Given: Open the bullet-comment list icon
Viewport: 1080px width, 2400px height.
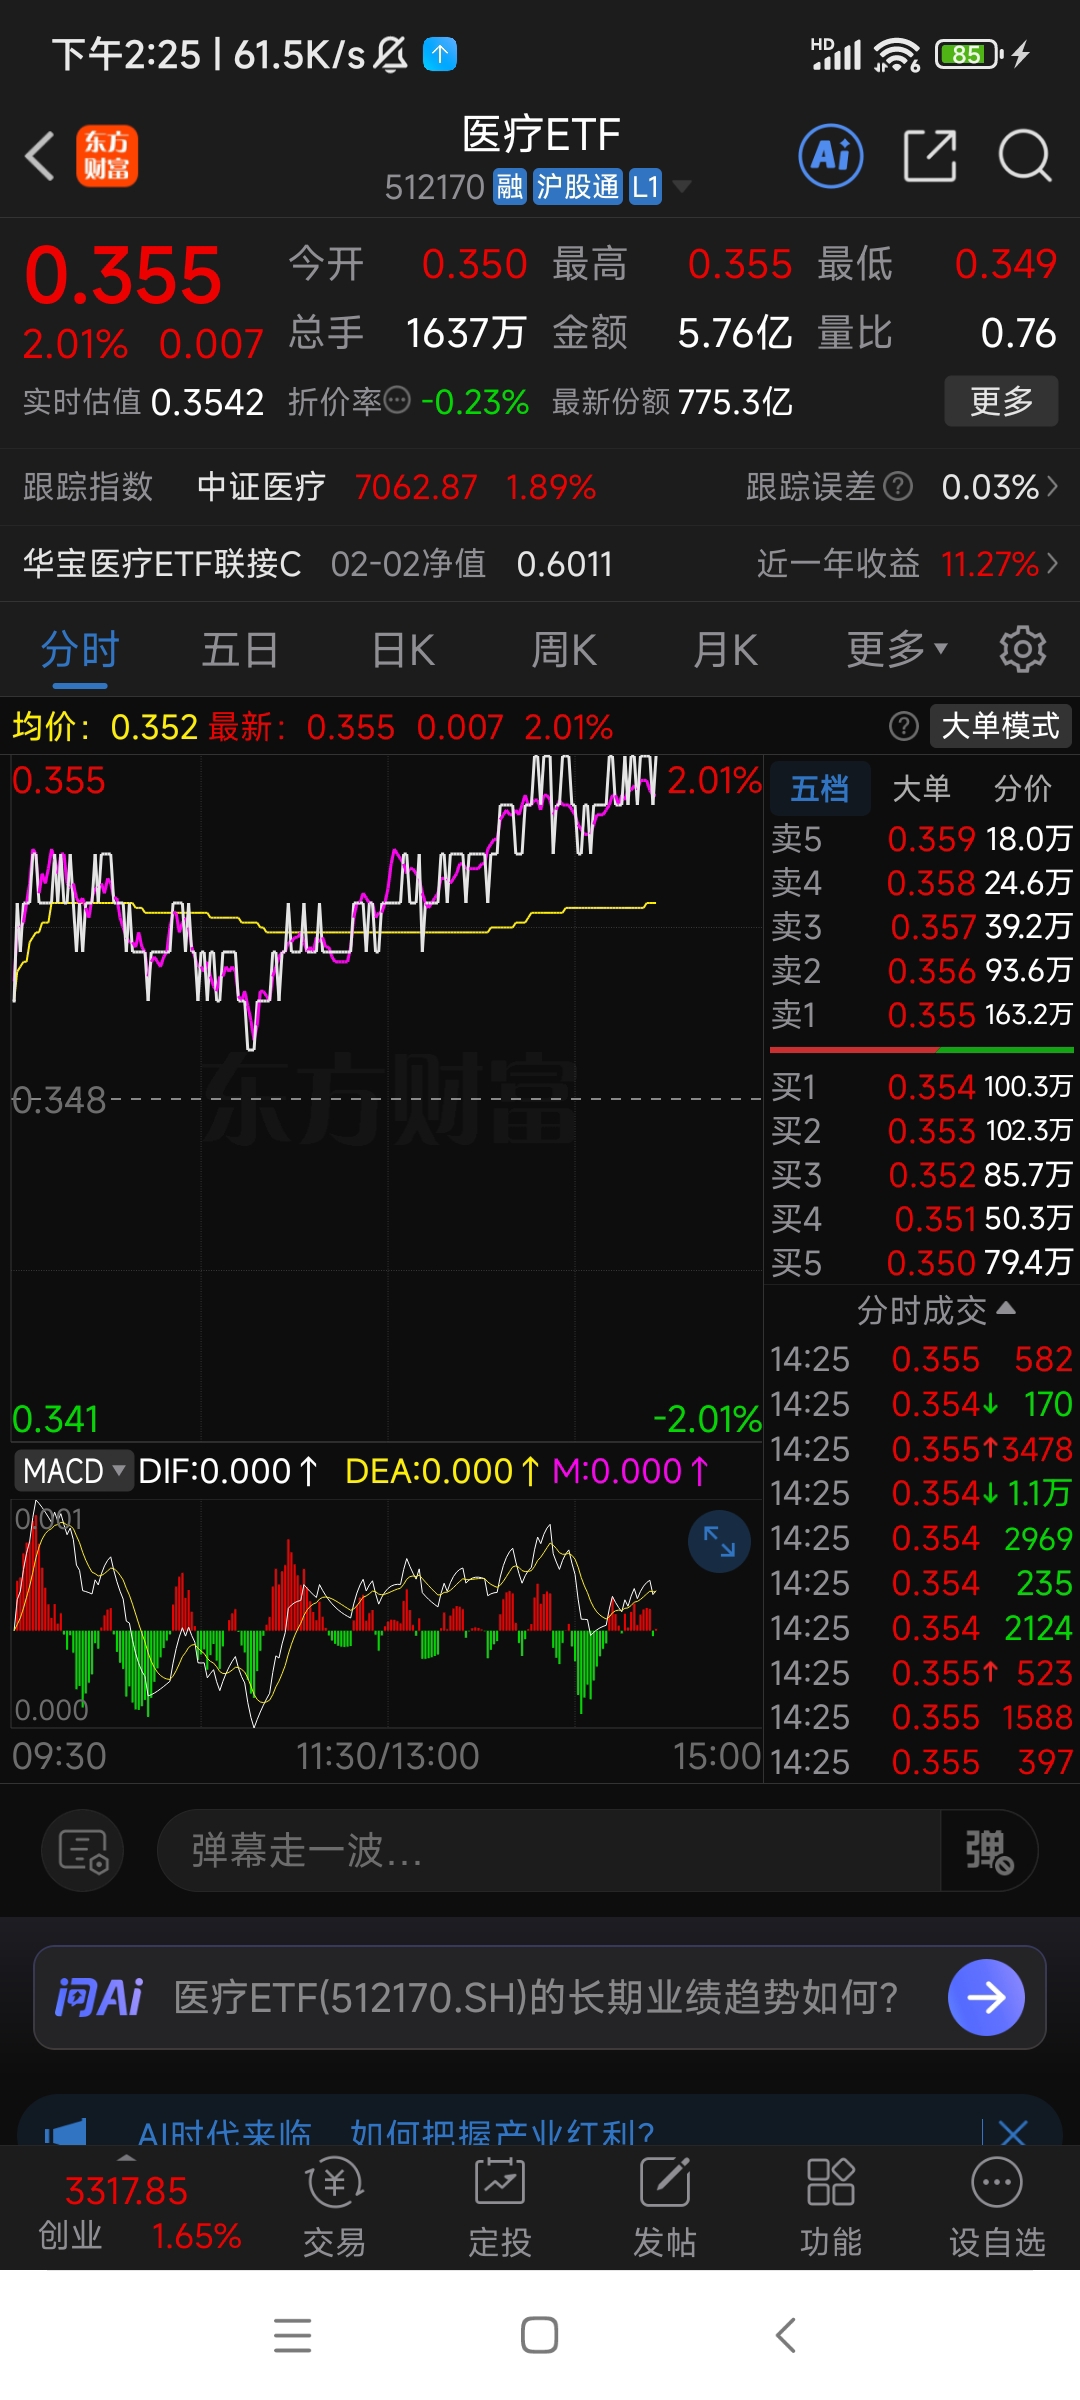Looking at the screenshot, I should tap(83, 1850).
